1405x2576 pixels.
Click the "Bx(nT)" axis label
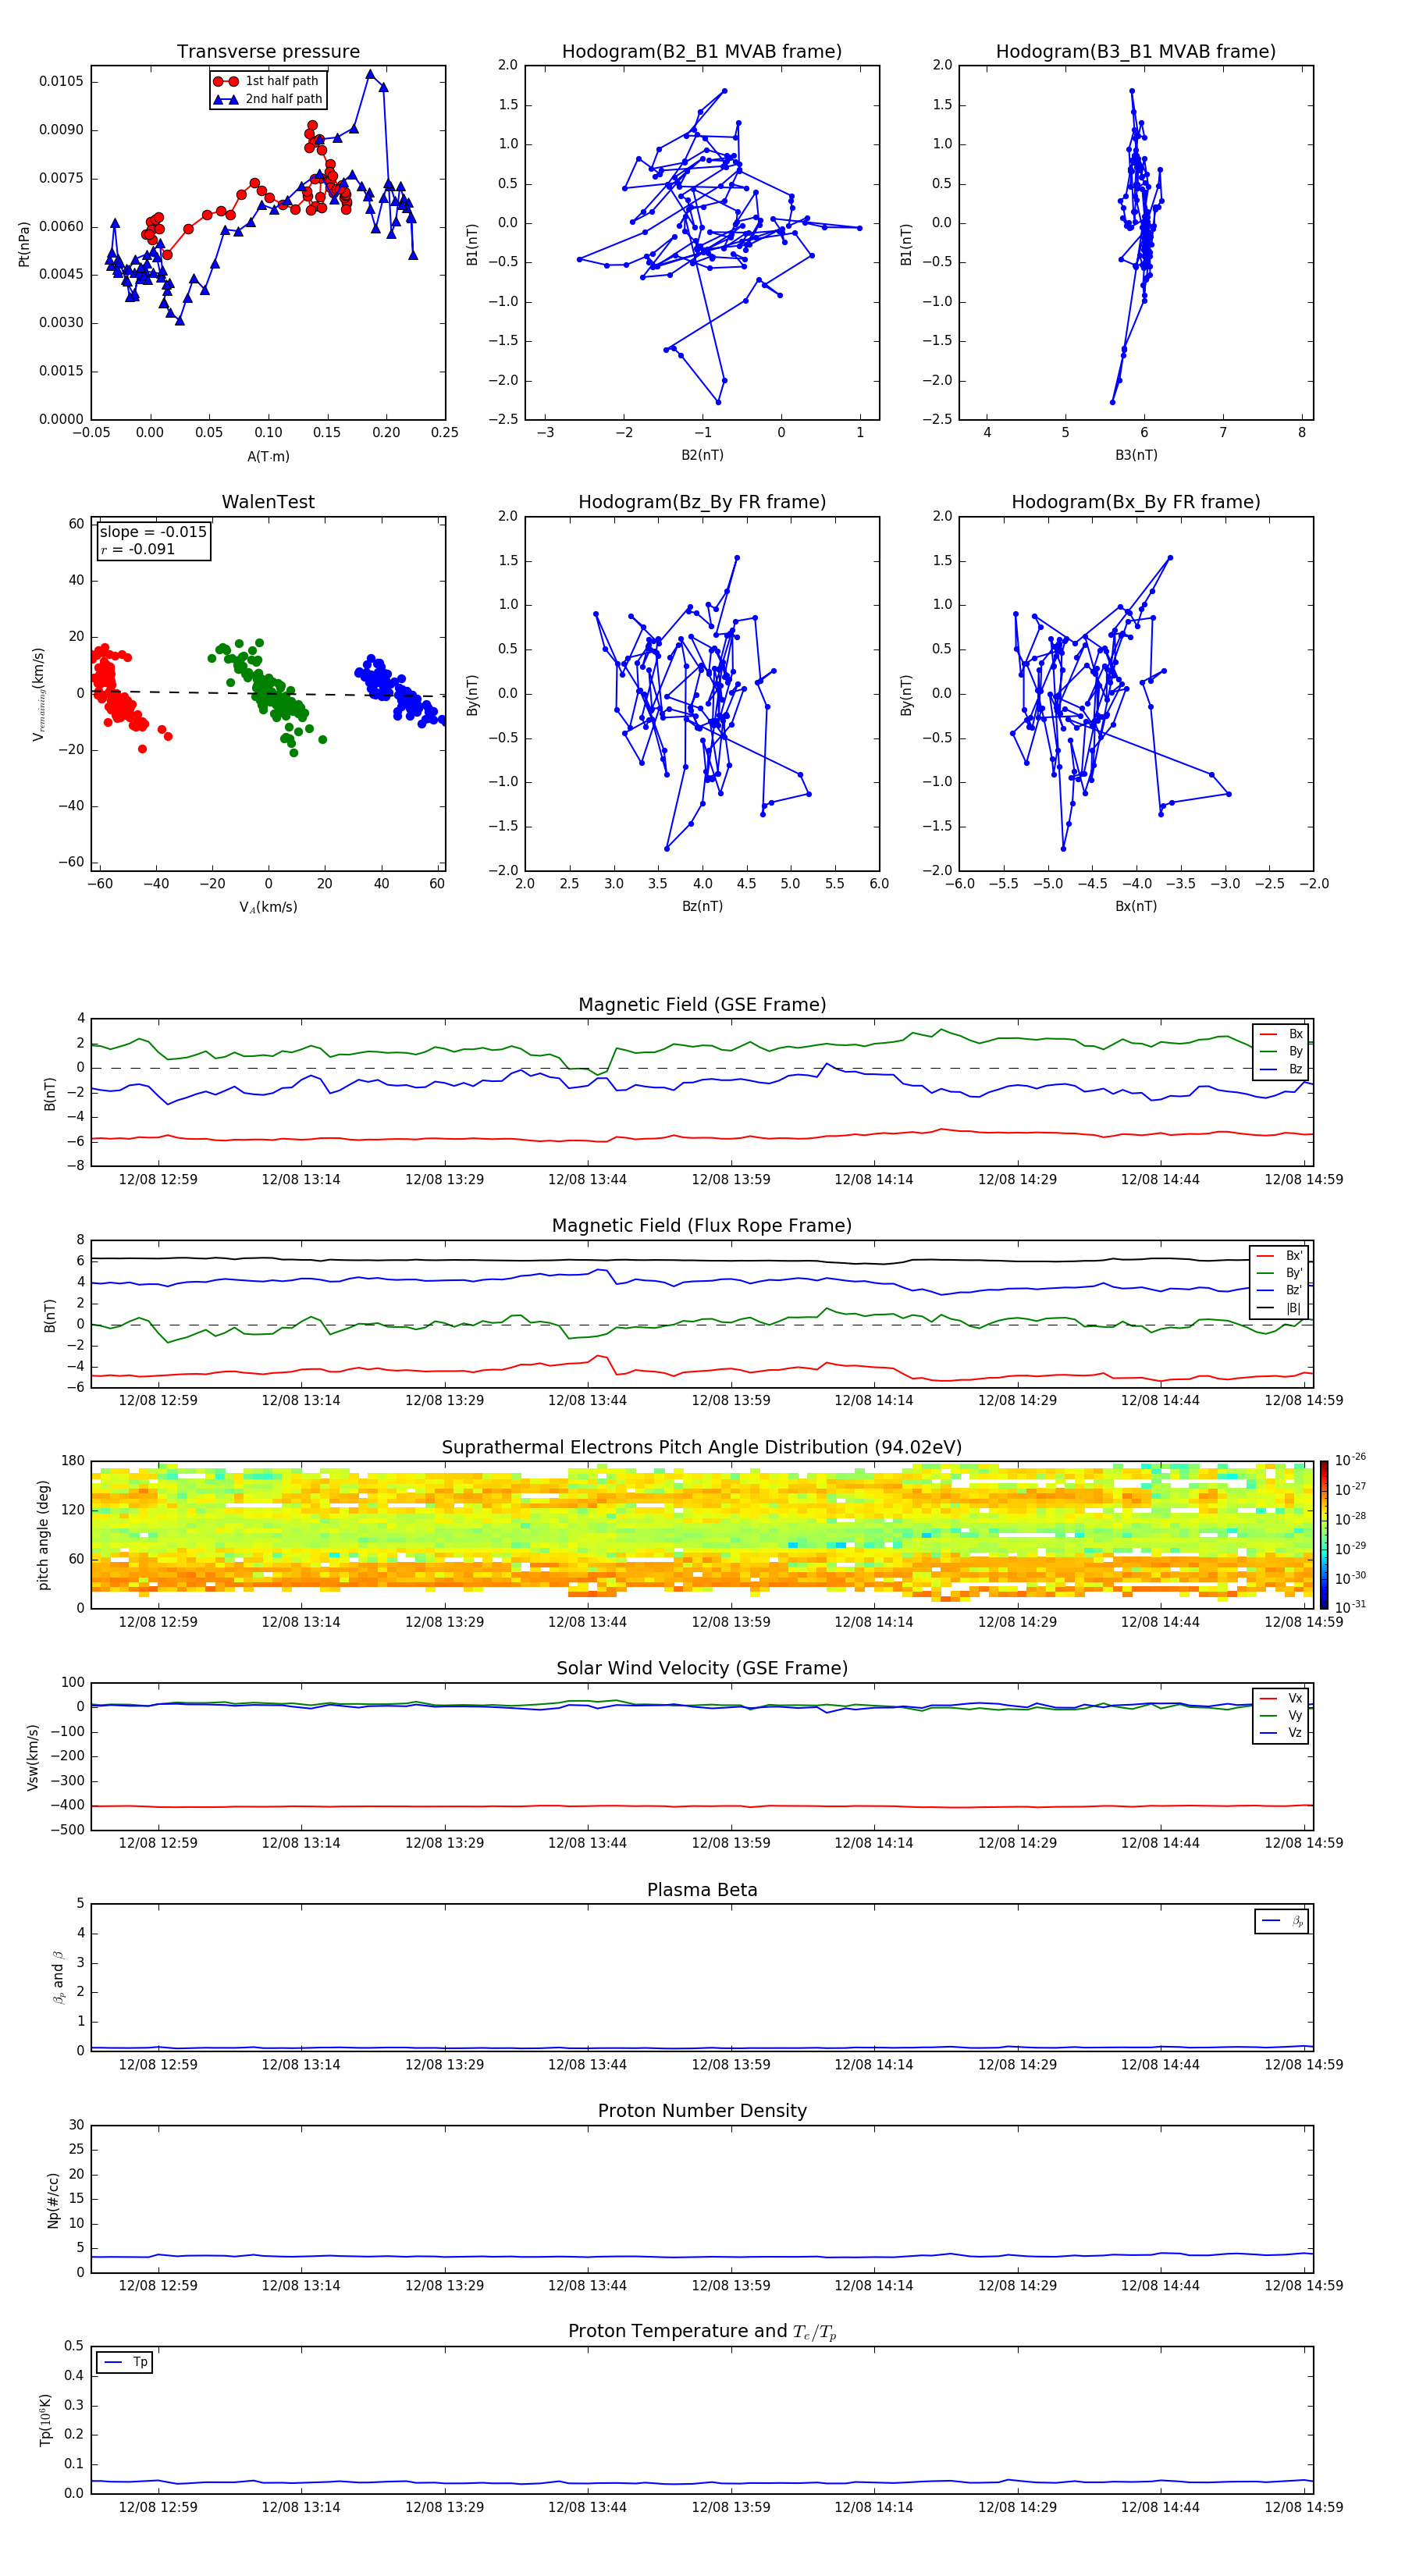click(x=1136, y=906)
